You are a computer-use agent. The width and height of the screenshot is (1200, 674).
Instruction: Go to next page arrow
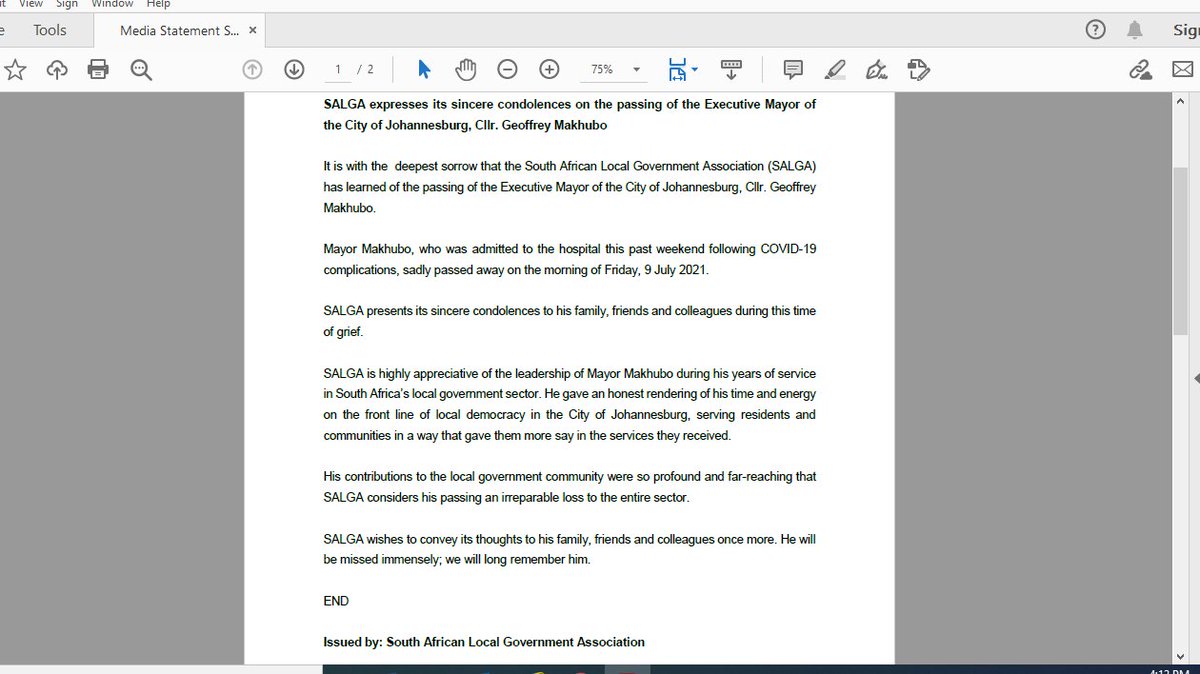(x=294, y=69)
